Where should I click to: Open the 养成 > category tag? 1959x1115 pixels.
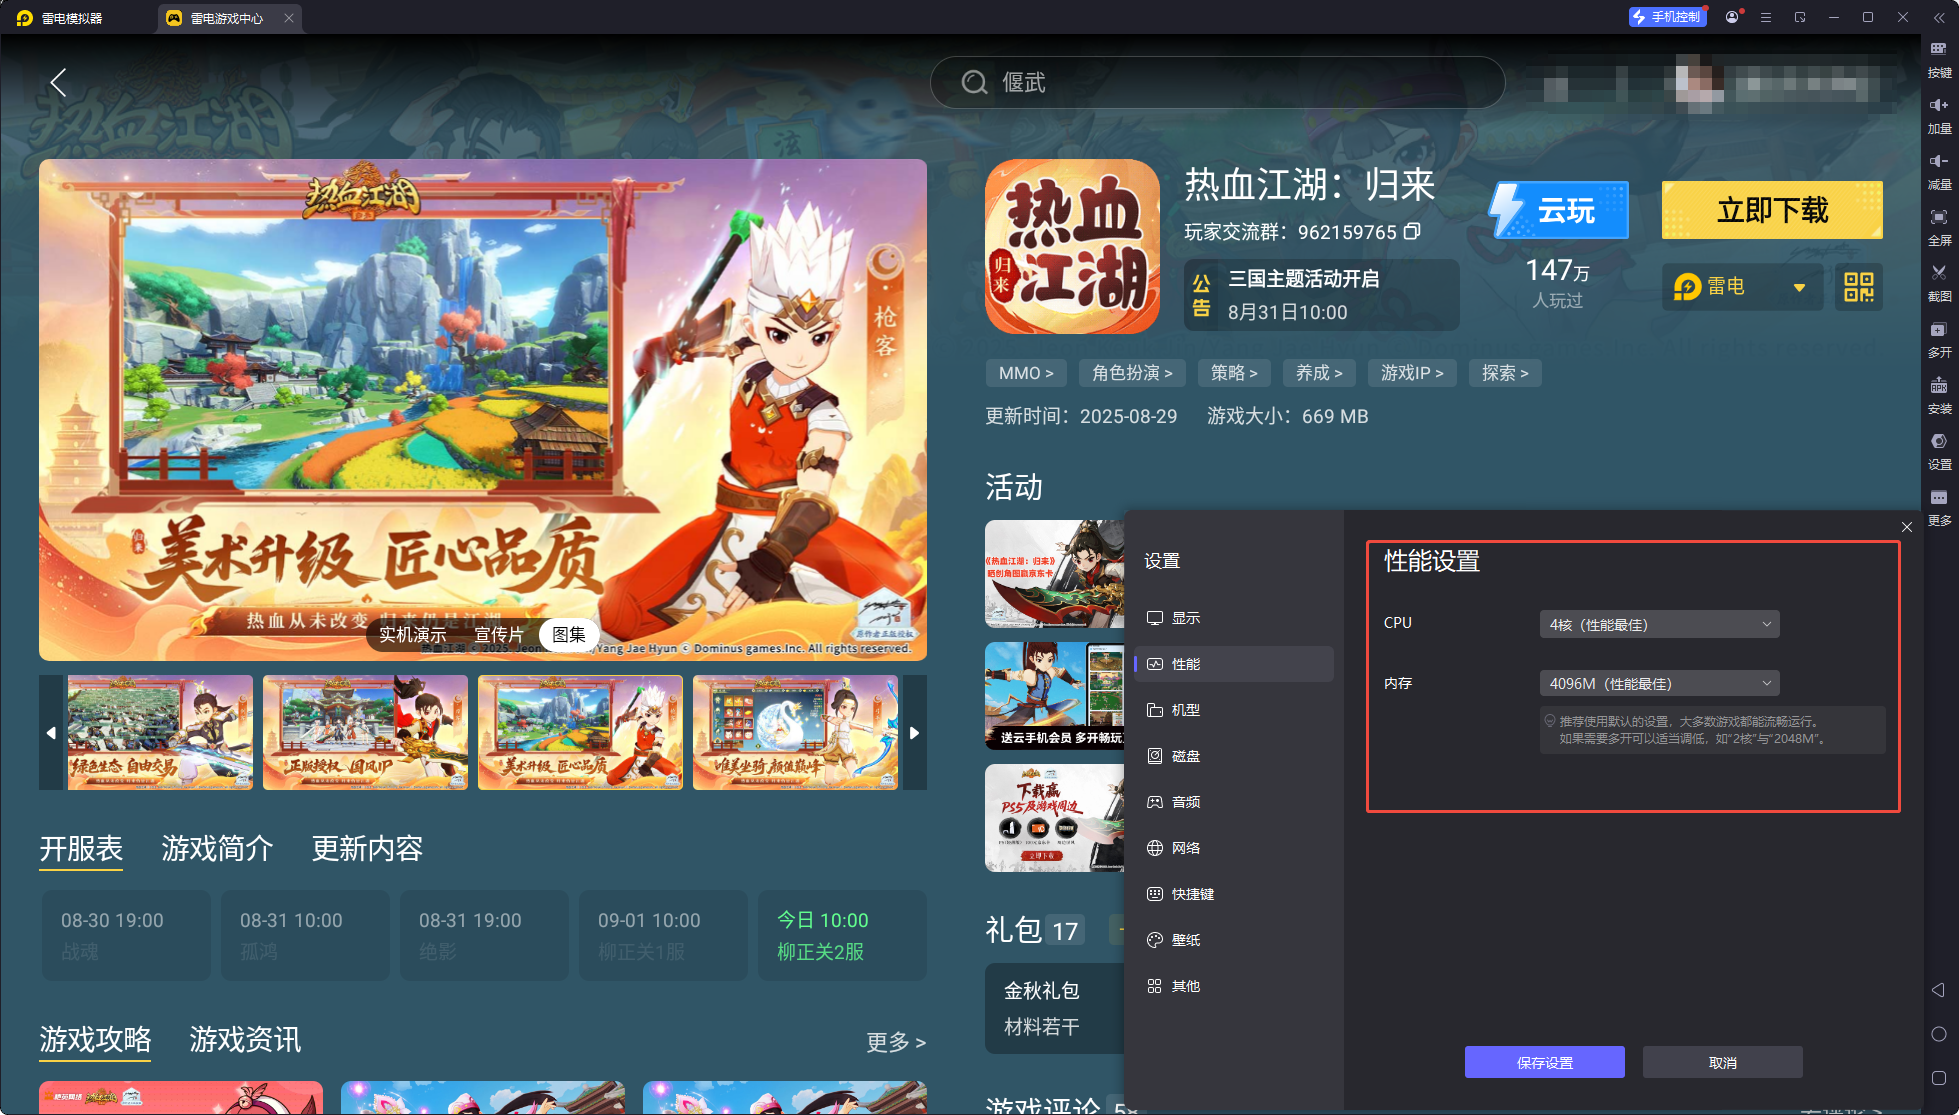1319,373
